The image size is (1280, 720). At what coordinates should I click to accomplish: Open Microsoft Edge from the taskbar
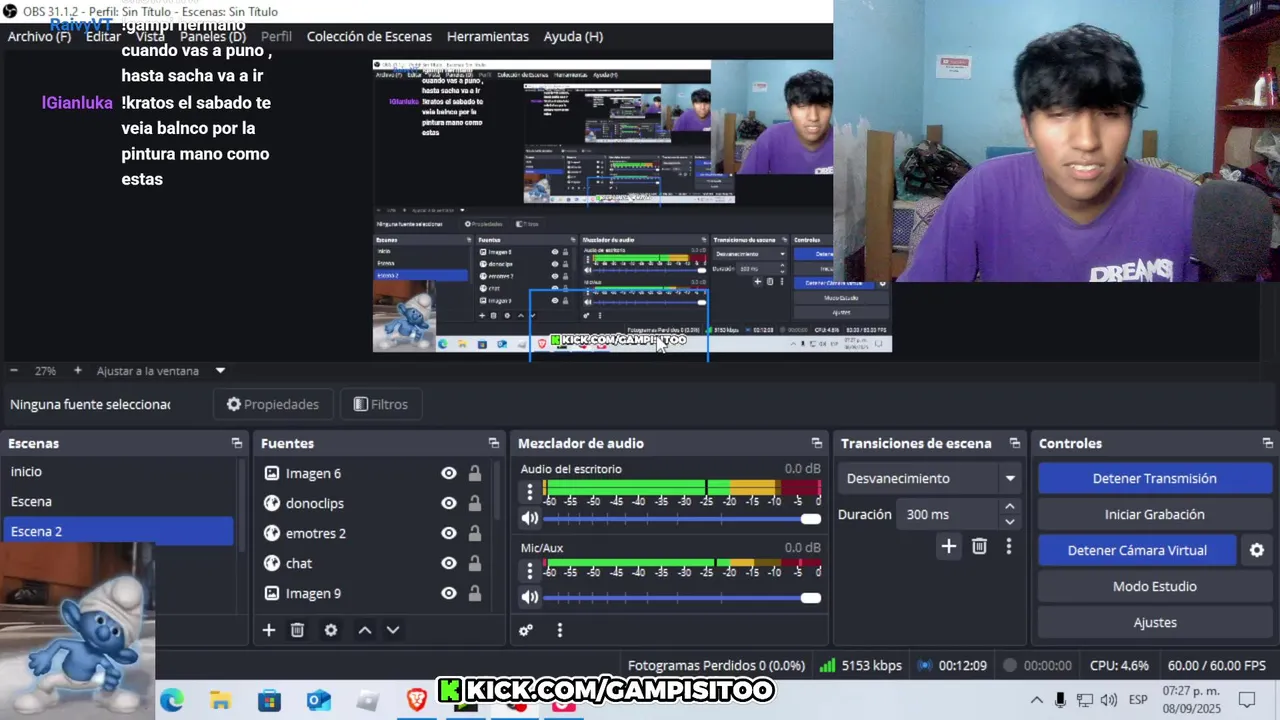(x=172, y=700)
